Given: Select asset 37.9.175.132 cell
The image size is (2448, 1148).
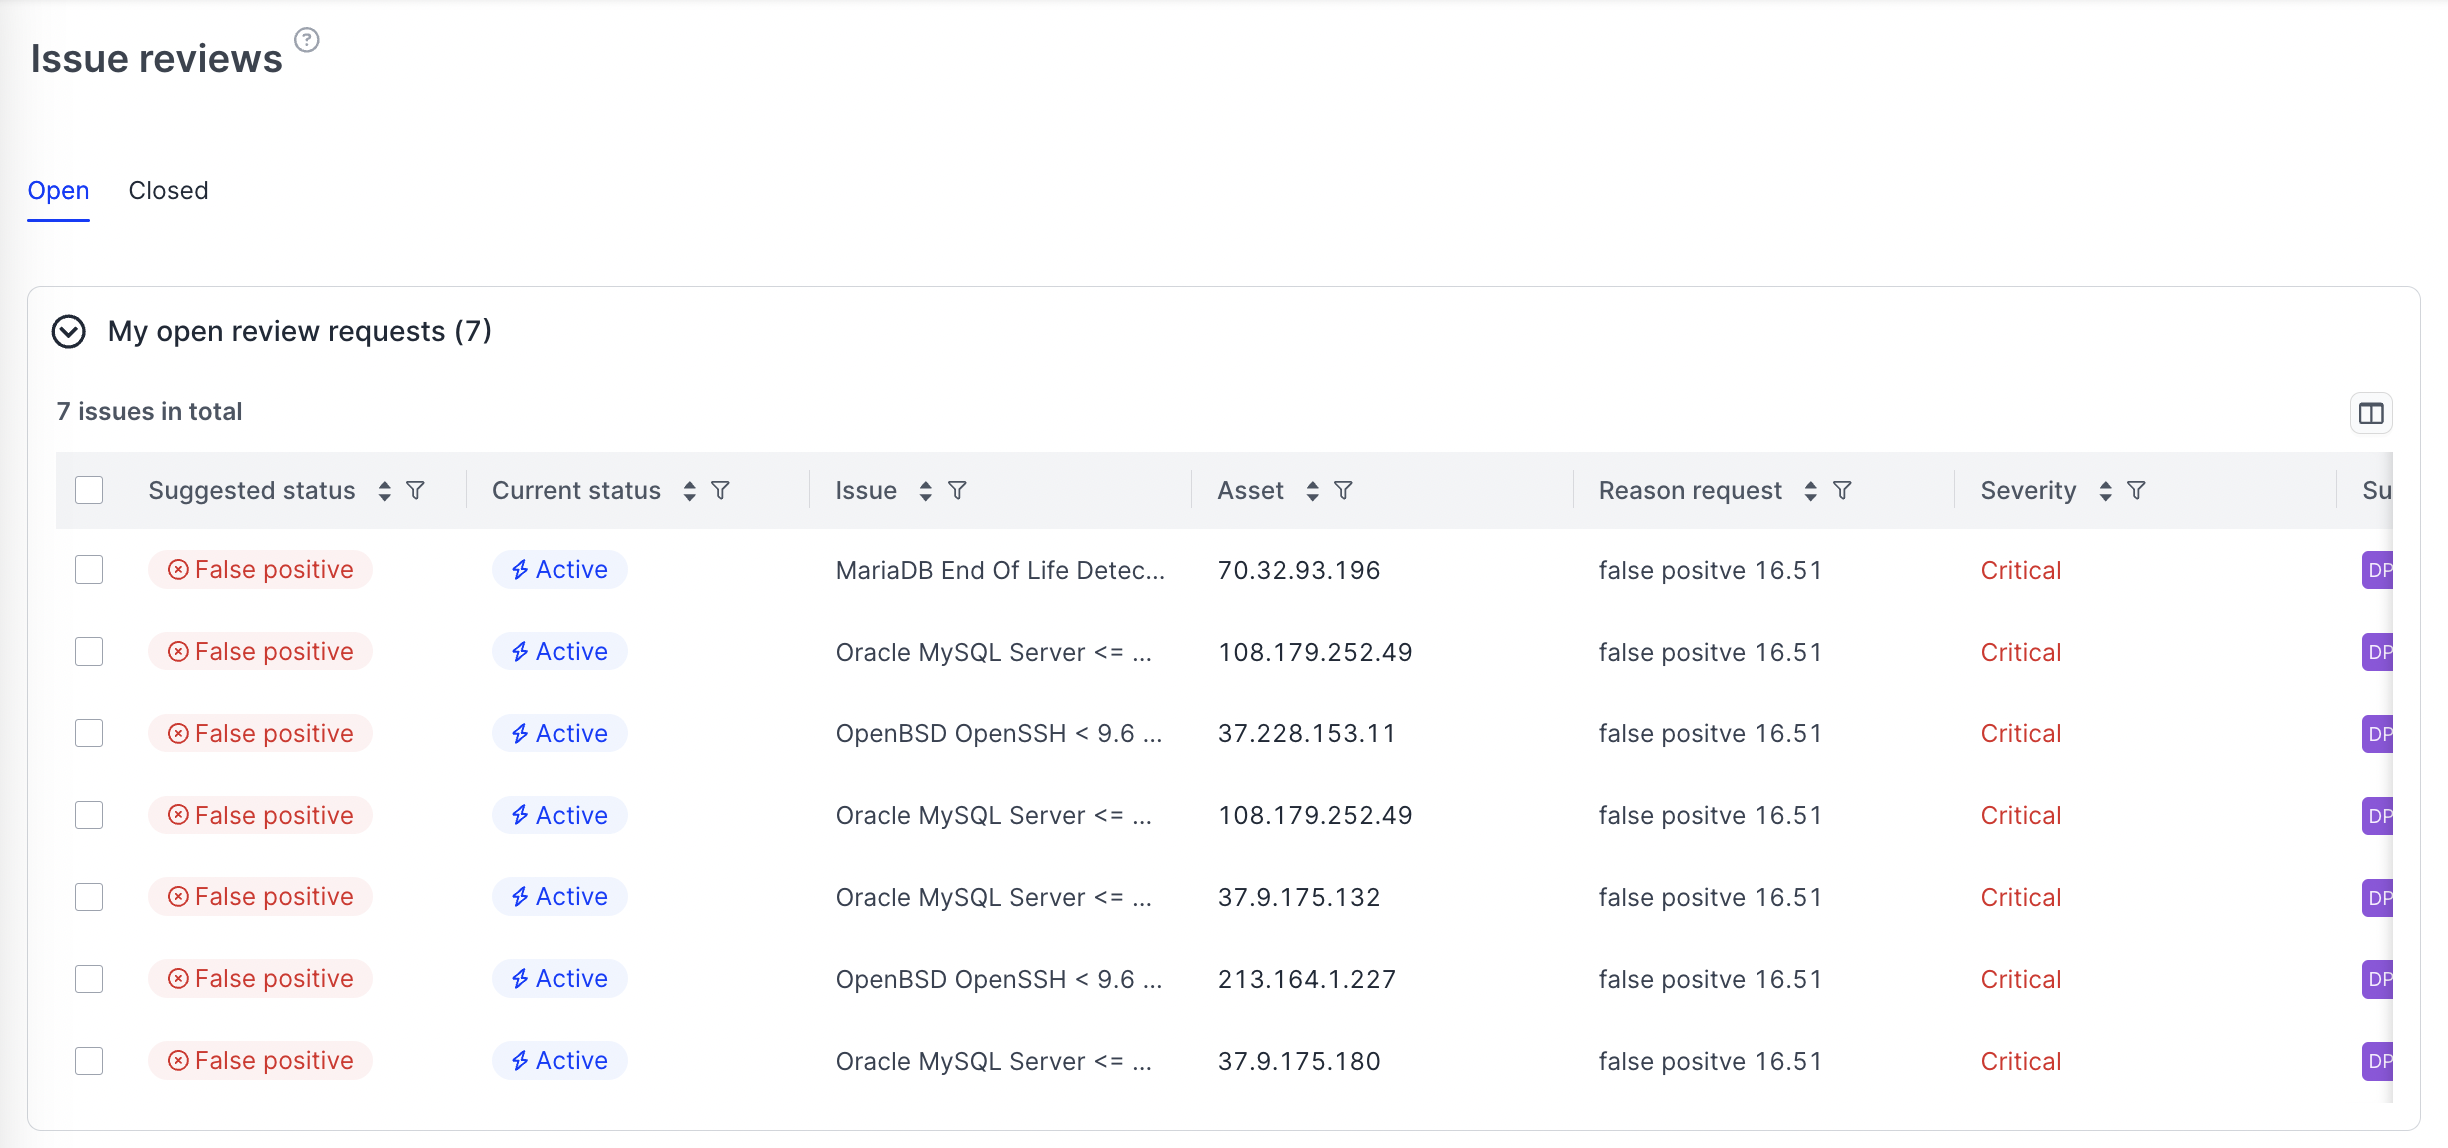Looking at the screenshot, I should point(1298,897).
